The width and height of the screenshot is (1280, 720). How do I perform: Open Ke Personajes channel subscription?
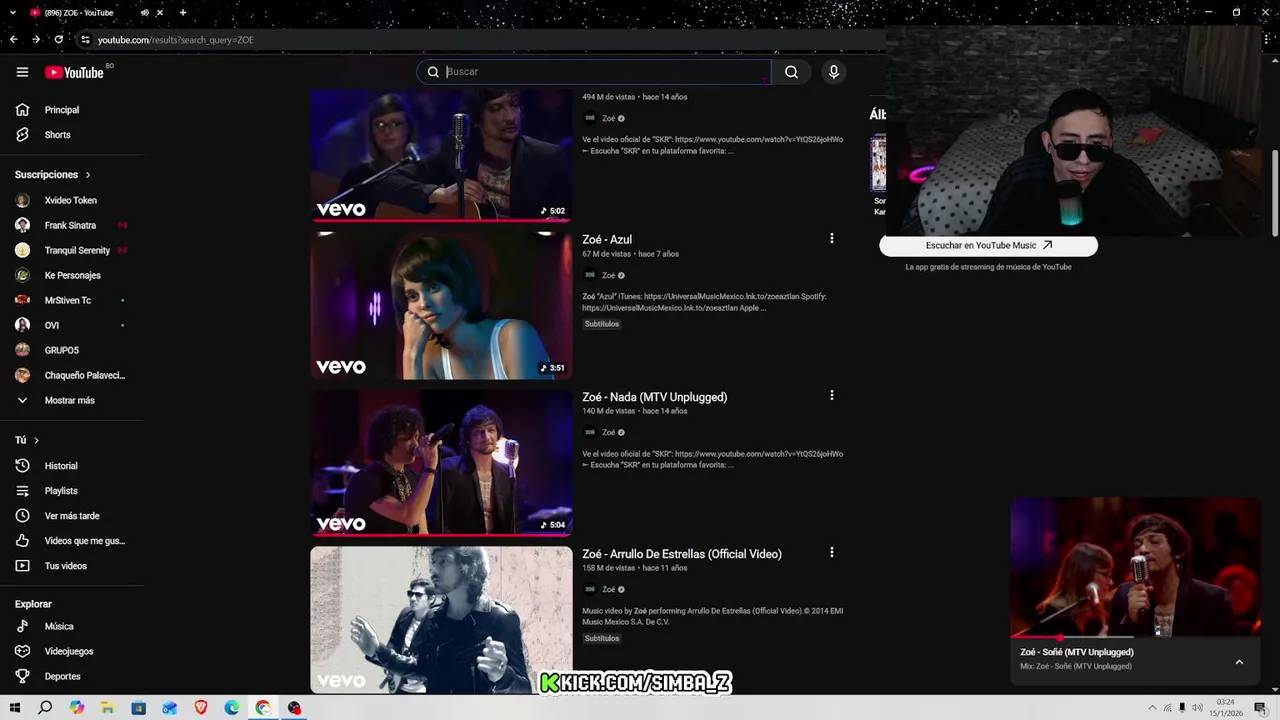72,275
